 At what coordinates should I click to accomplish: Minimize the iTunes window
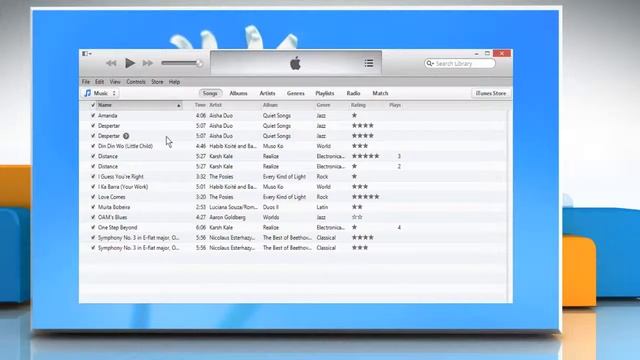(x=476, y=53)
